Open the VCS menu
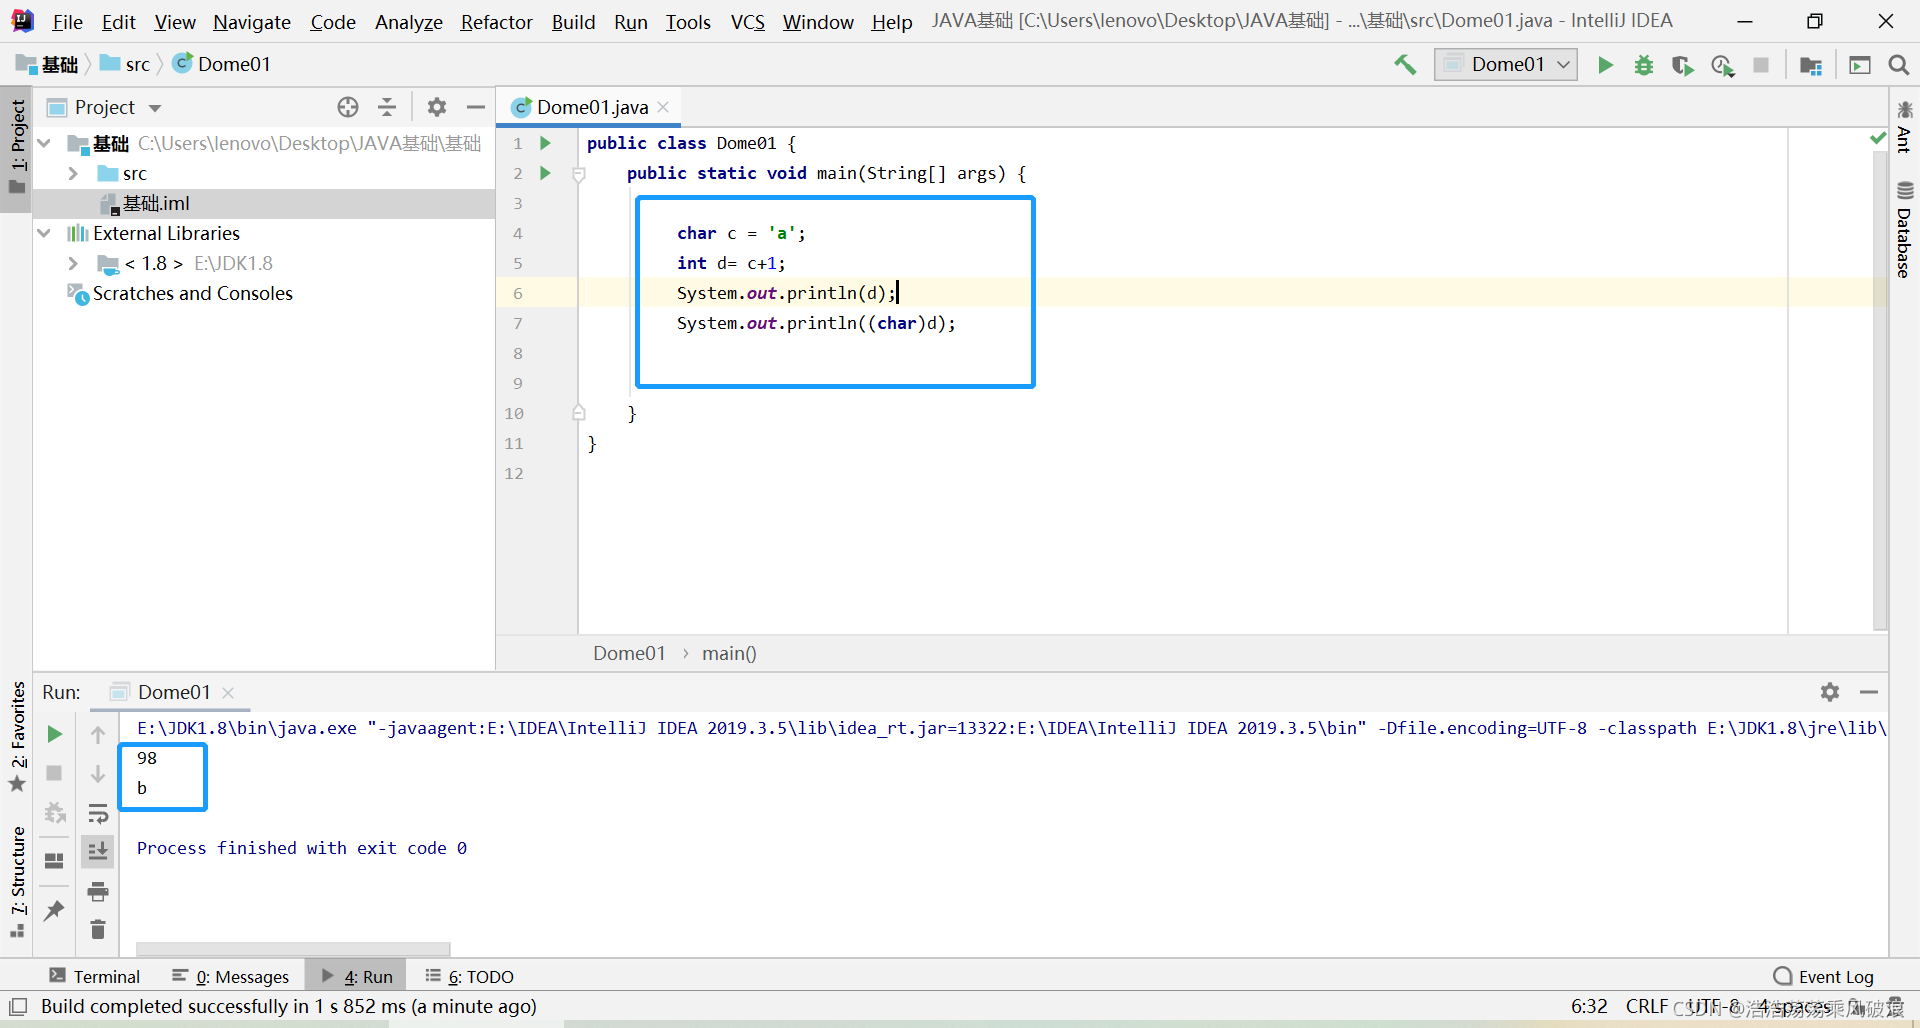Screen dimensions: 1920x1028 pyautogui.click(x=747, y=22)
